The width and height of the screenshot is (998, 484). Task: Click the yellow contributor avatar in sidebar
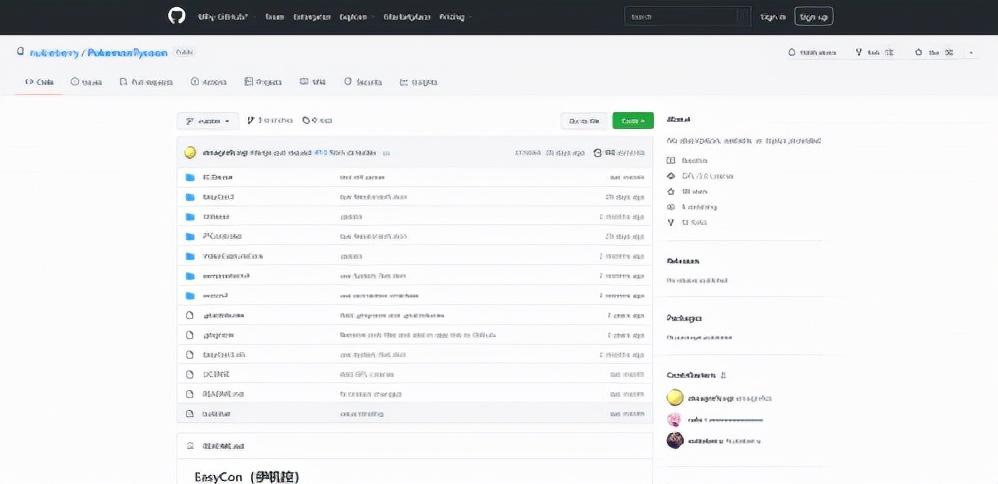tap(675, 398)
